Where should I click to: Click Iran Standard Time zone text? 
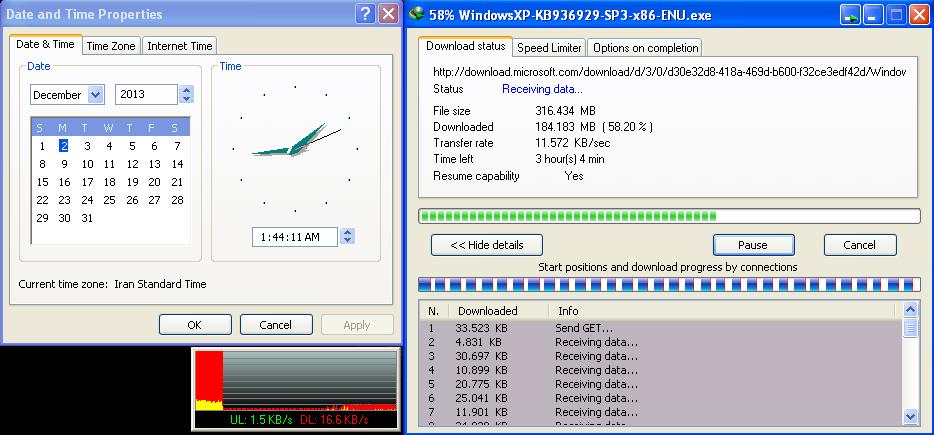click(160, 284)
